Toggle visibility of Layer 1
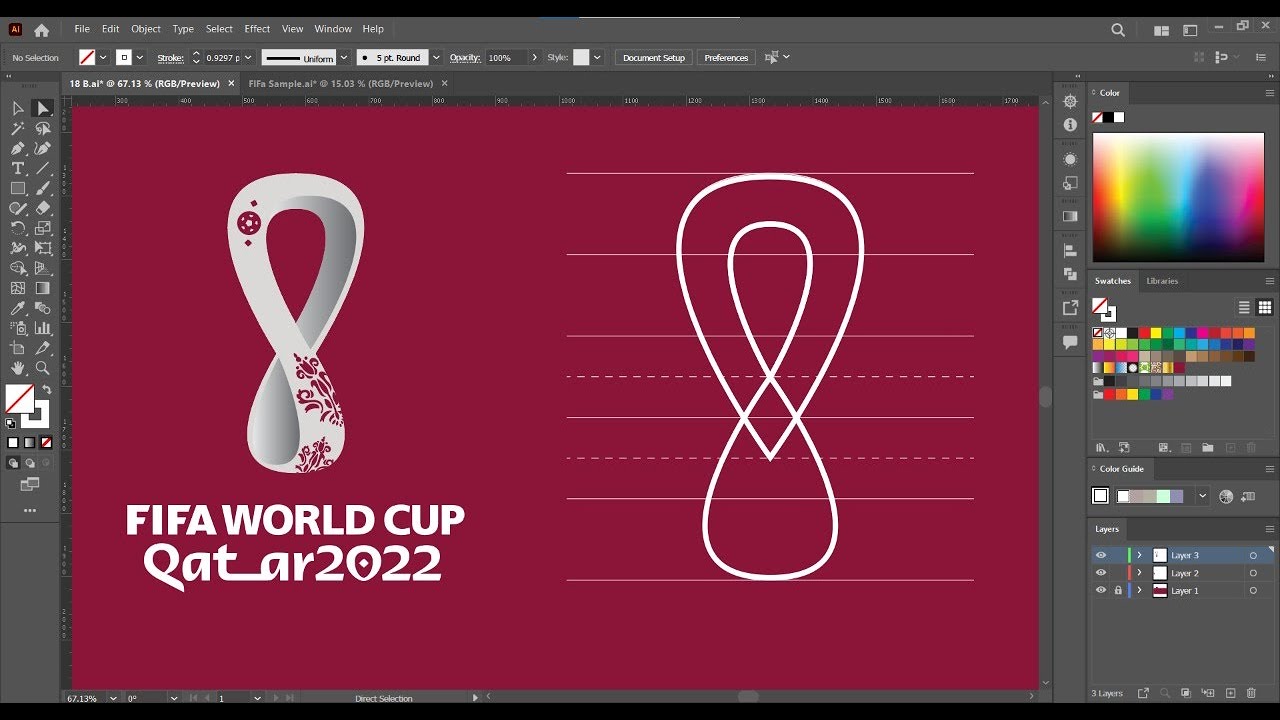Viewport: 1280px width, 720px height. pos(1101,591)
